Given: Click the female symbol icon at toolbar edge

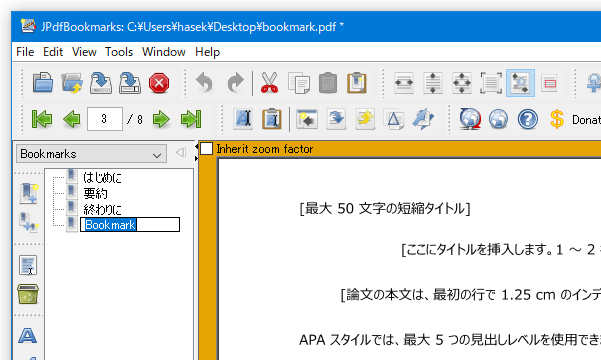Looking at the screenshot, I should point(593,83).
